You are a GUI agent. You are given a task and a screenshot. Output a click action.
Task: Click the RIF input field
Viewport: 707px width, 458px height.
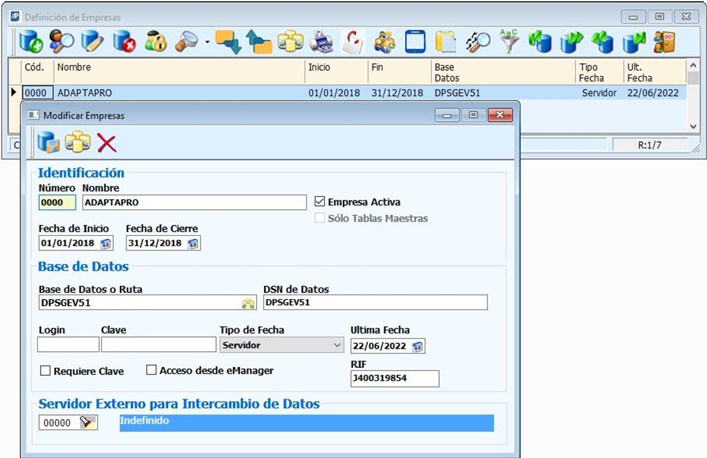click(x=394, y=379)
